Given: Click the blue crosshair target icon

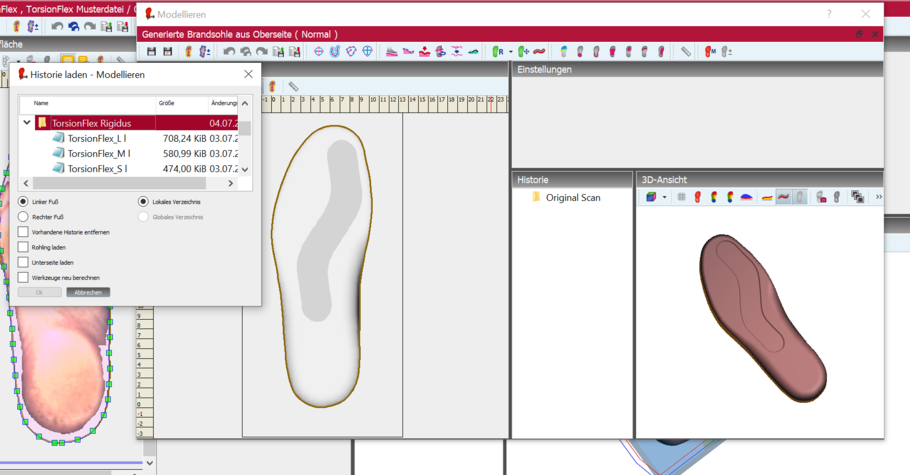Looking at the screenshot, I should pos(319,51).
